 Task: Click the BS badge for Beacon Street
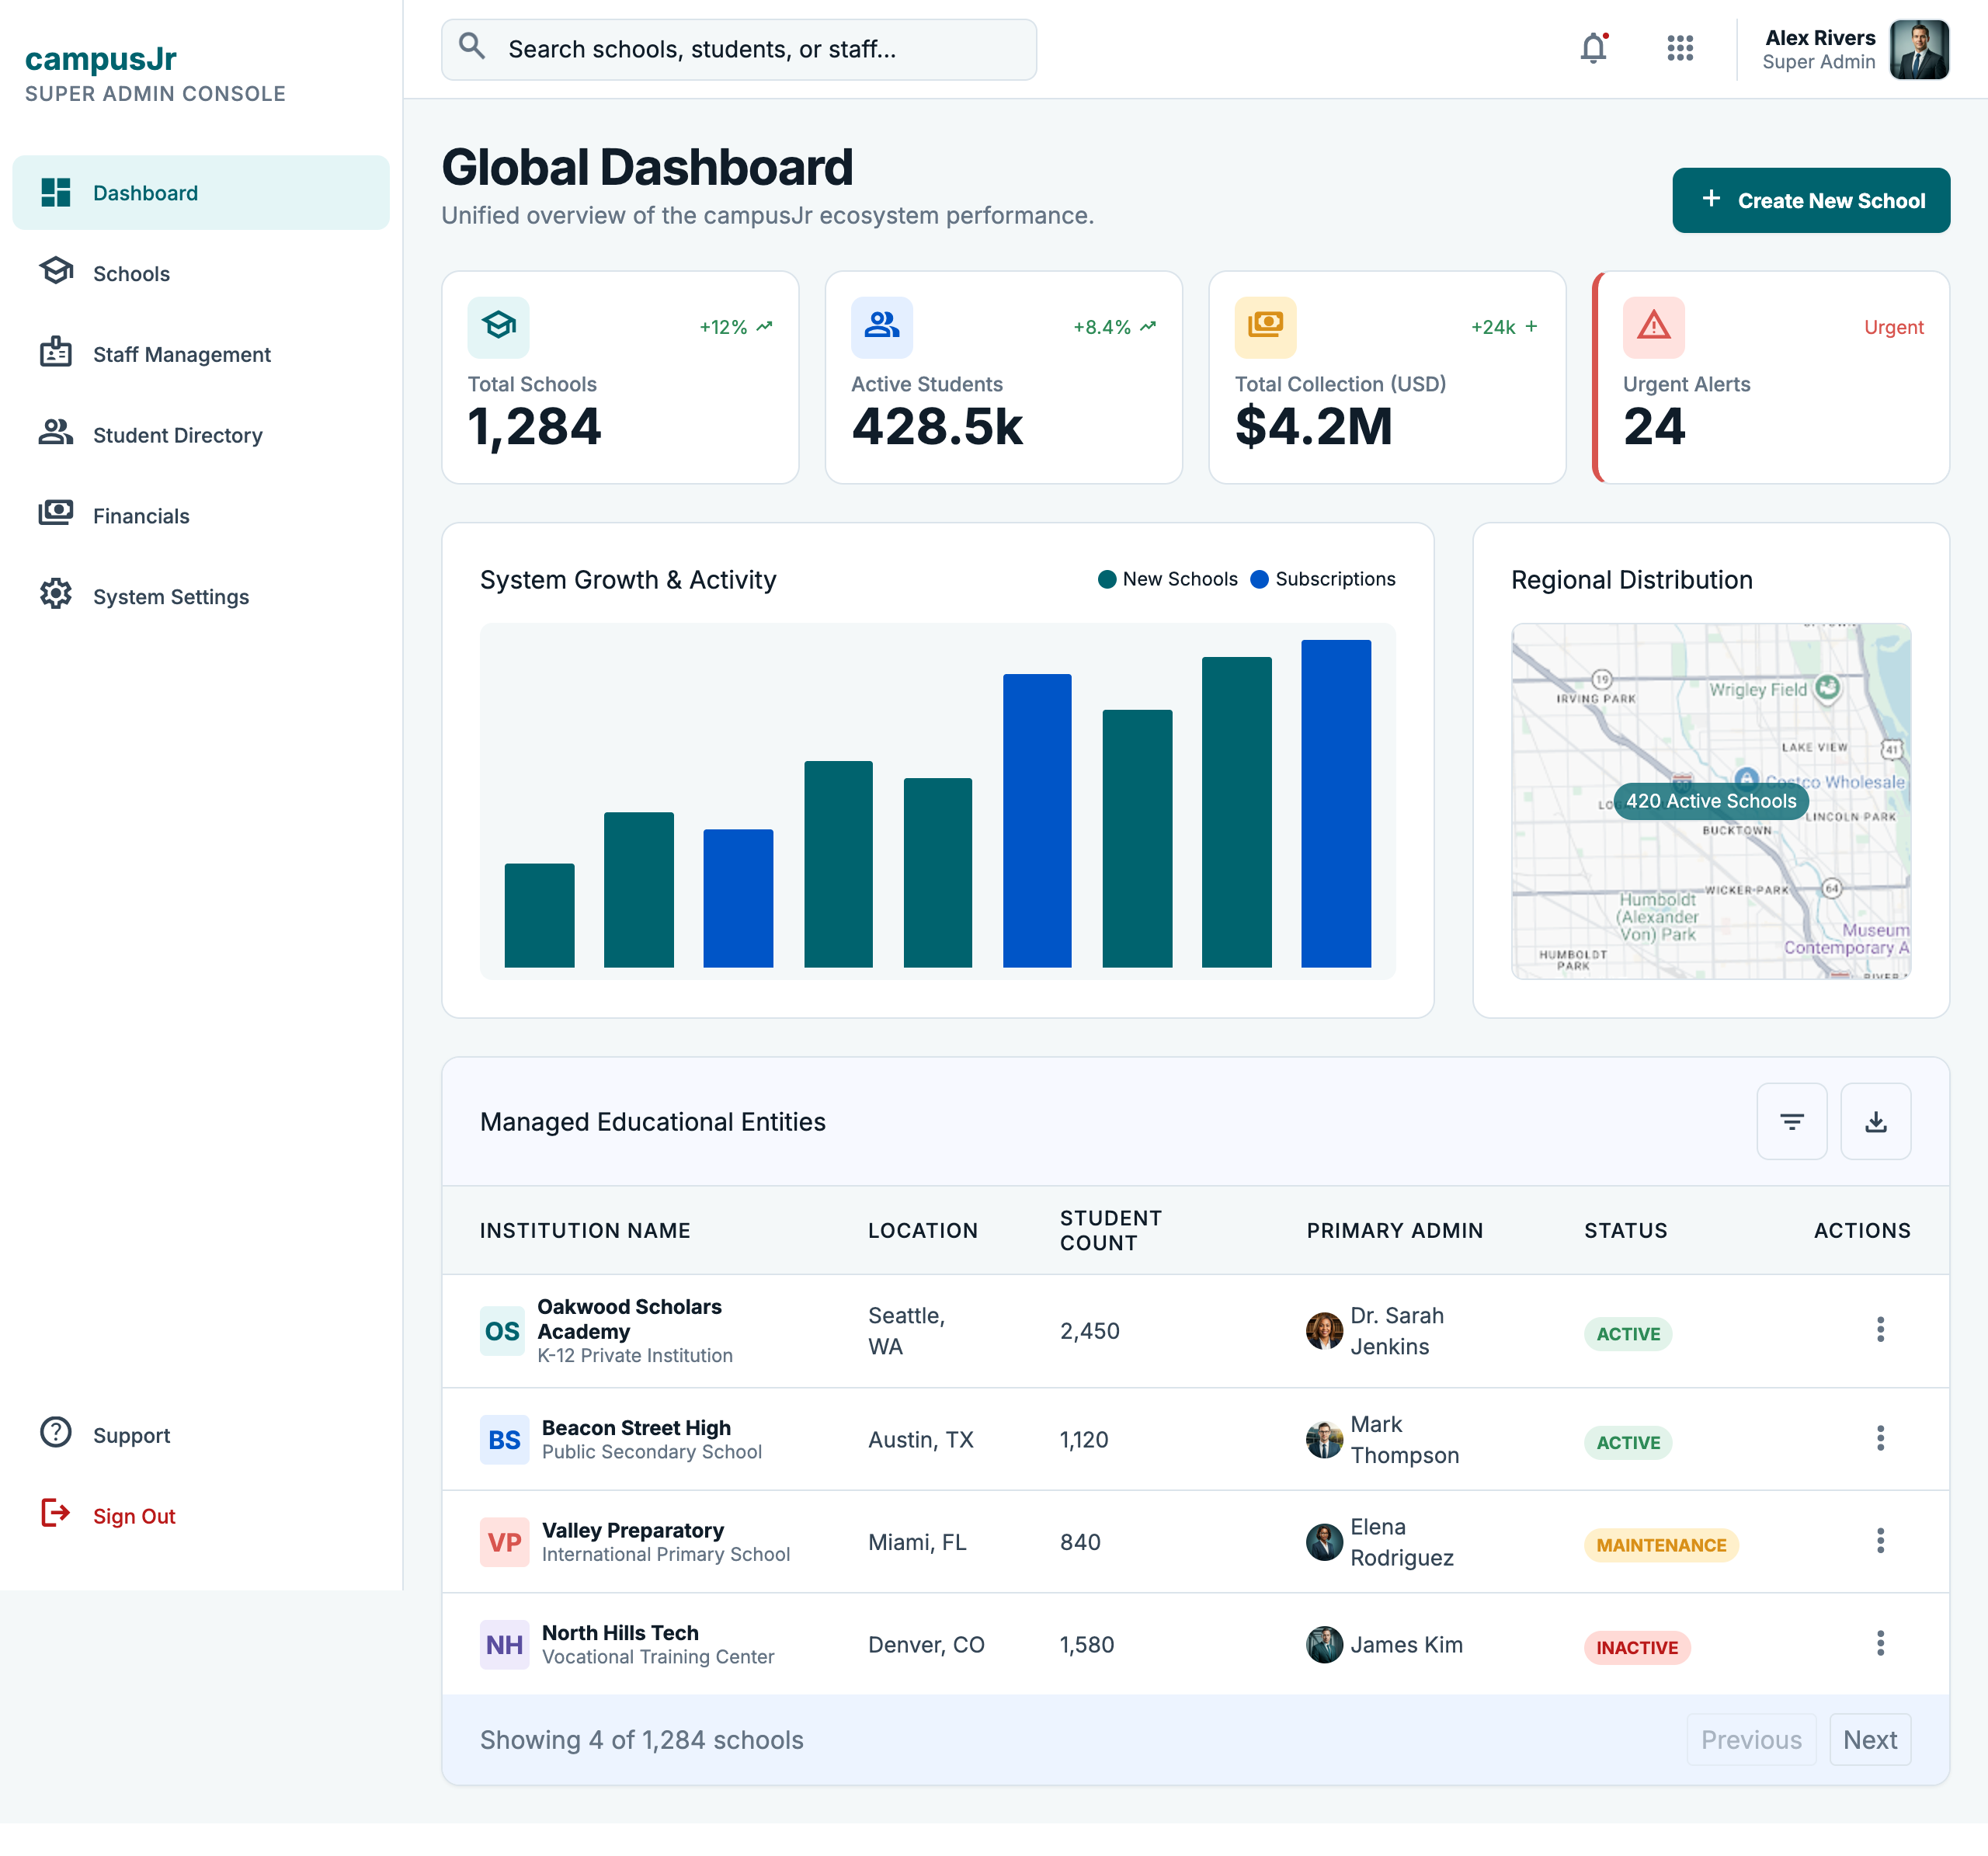pos(504,1439)
